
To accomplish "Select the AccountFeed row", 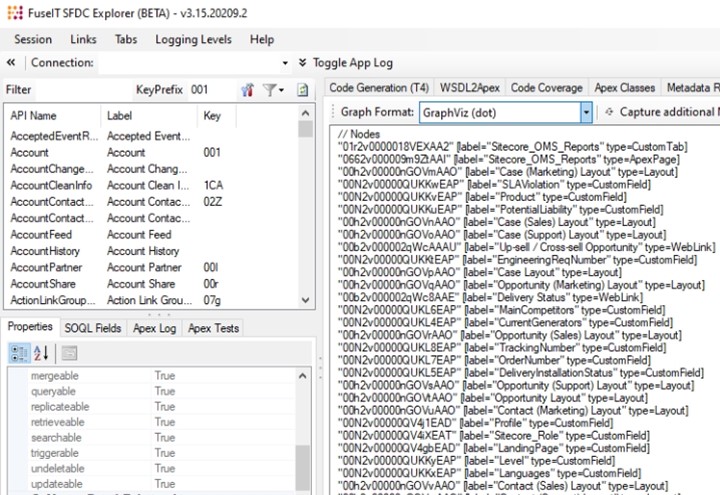I will click(152, 235).
